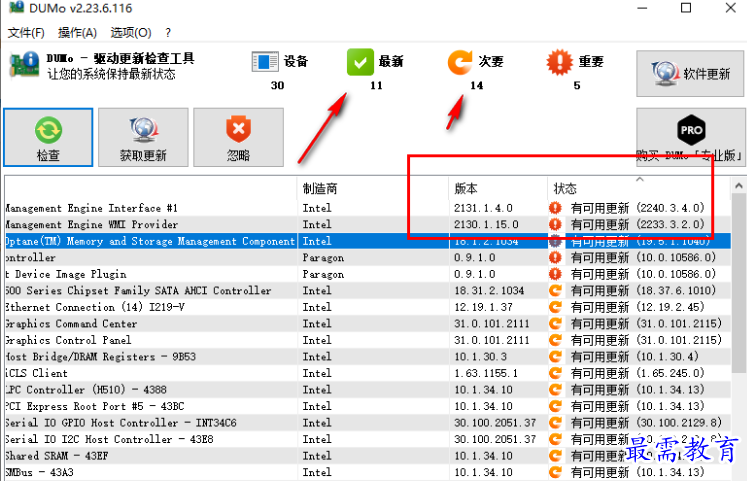
Task: Select SMBus - 43A3 row
Action: point(368,472)
